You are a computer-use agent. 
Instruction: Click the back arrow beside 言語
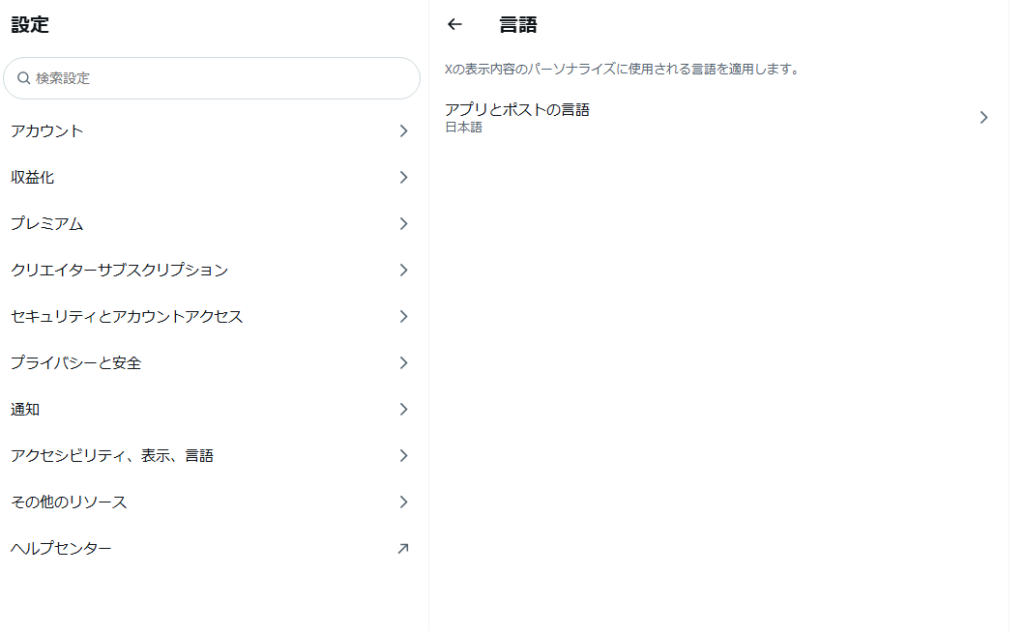click(455, 25)
